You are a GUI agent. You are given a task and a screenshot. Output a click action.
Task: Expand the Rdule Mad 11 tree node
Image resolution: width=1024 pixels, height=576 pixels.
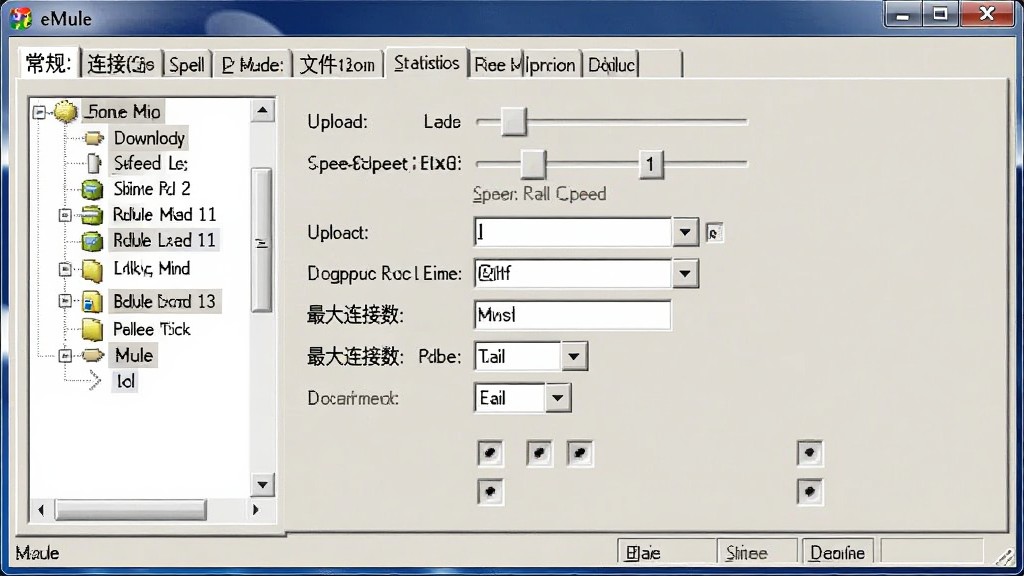point(65,215)
